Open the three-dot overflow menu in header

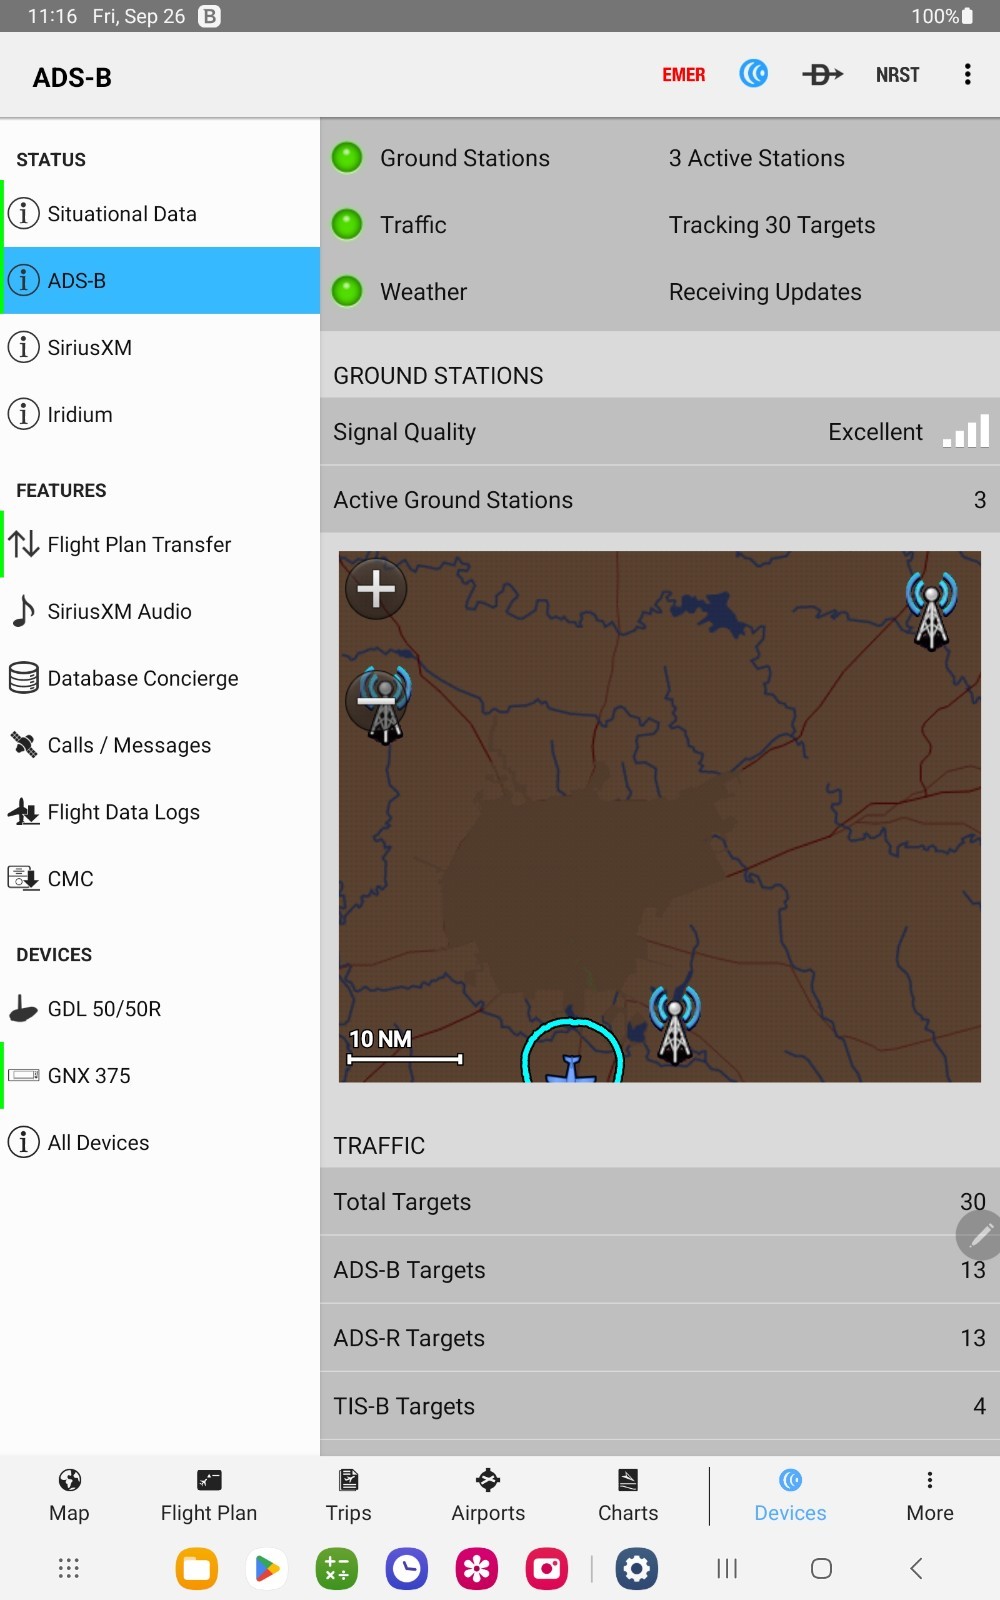pyautogui.click(x=967, y=74)
